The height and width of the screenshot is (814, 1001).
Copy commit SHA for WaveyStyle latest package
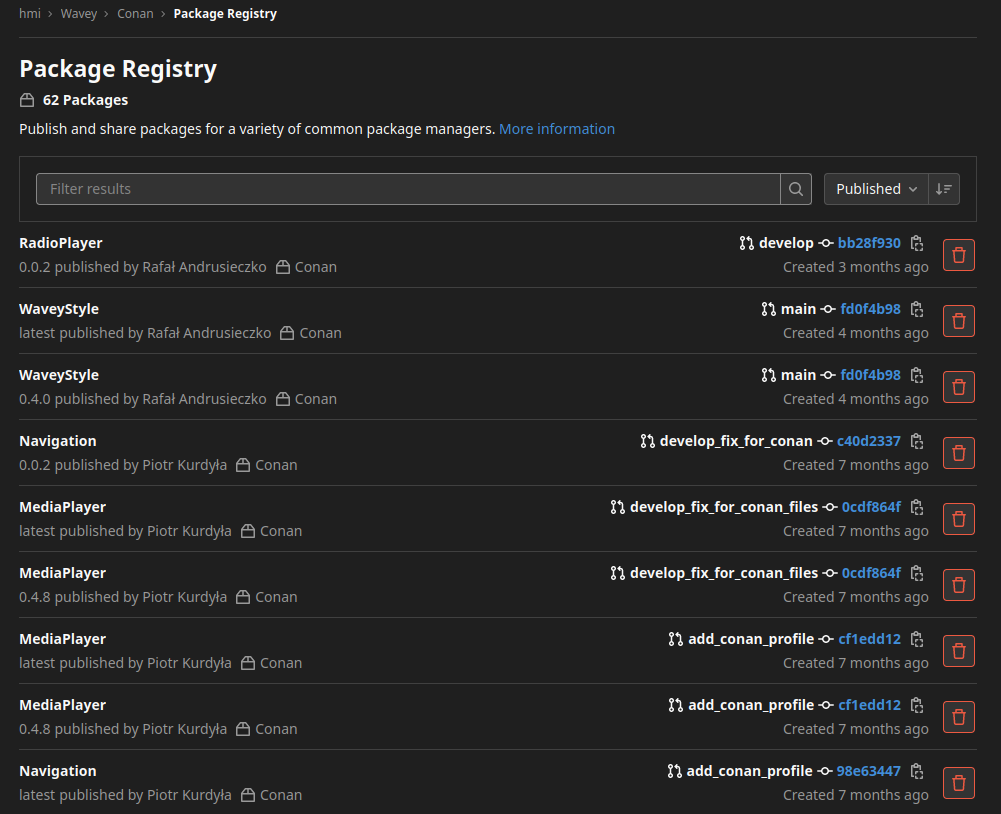tap(917, 308)
